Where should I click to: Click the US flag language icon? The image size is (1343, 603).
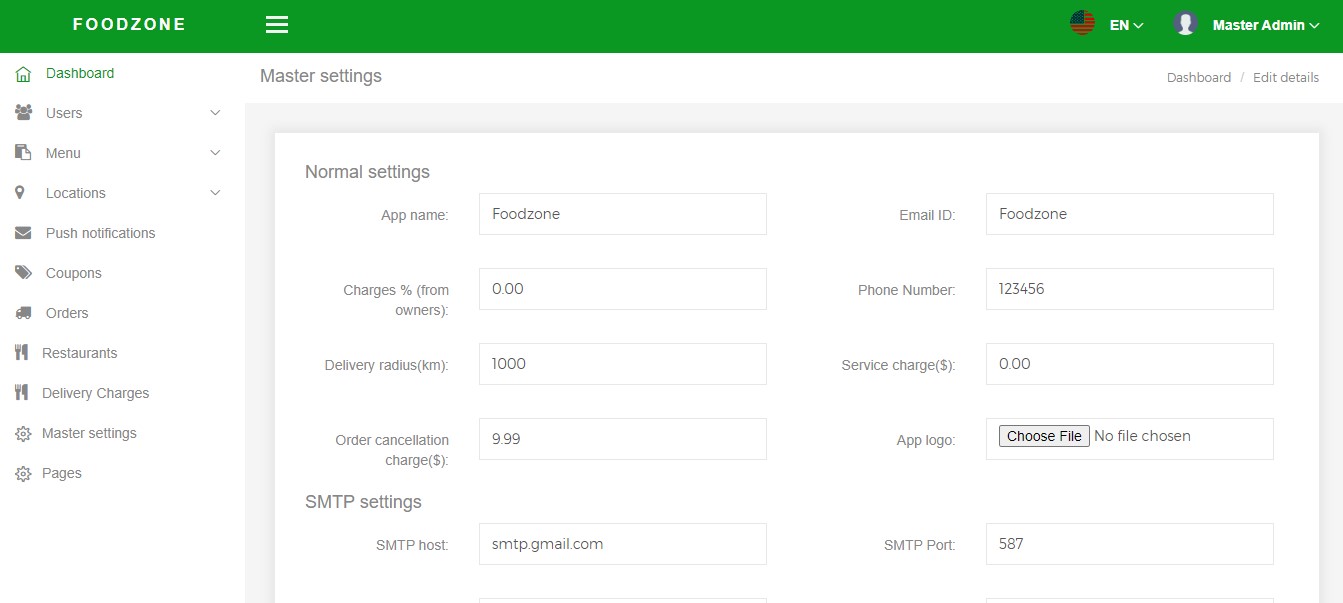pyautogui.click(x=1082, y=24)
